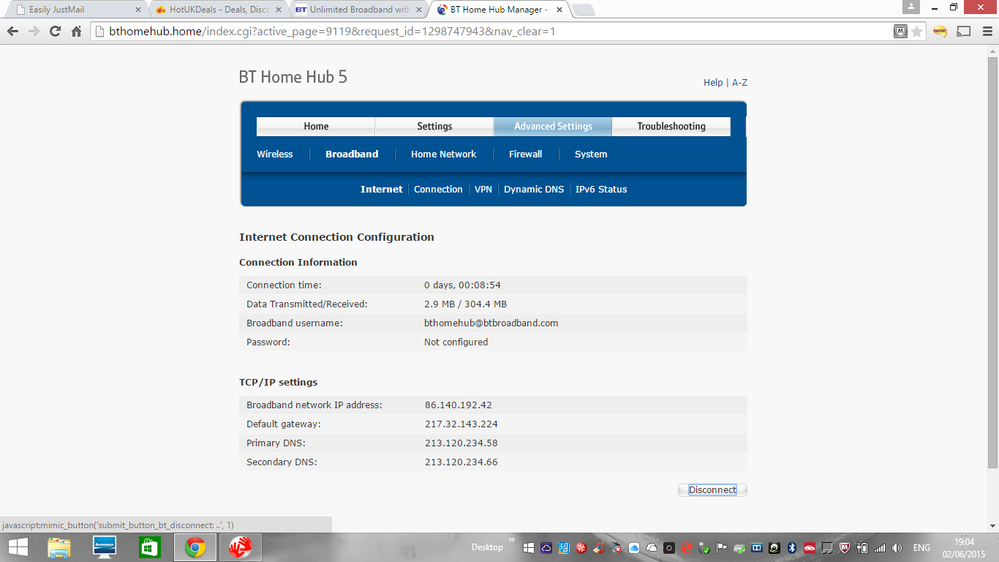Open the Google Cast extension icon

click(963, 31)
